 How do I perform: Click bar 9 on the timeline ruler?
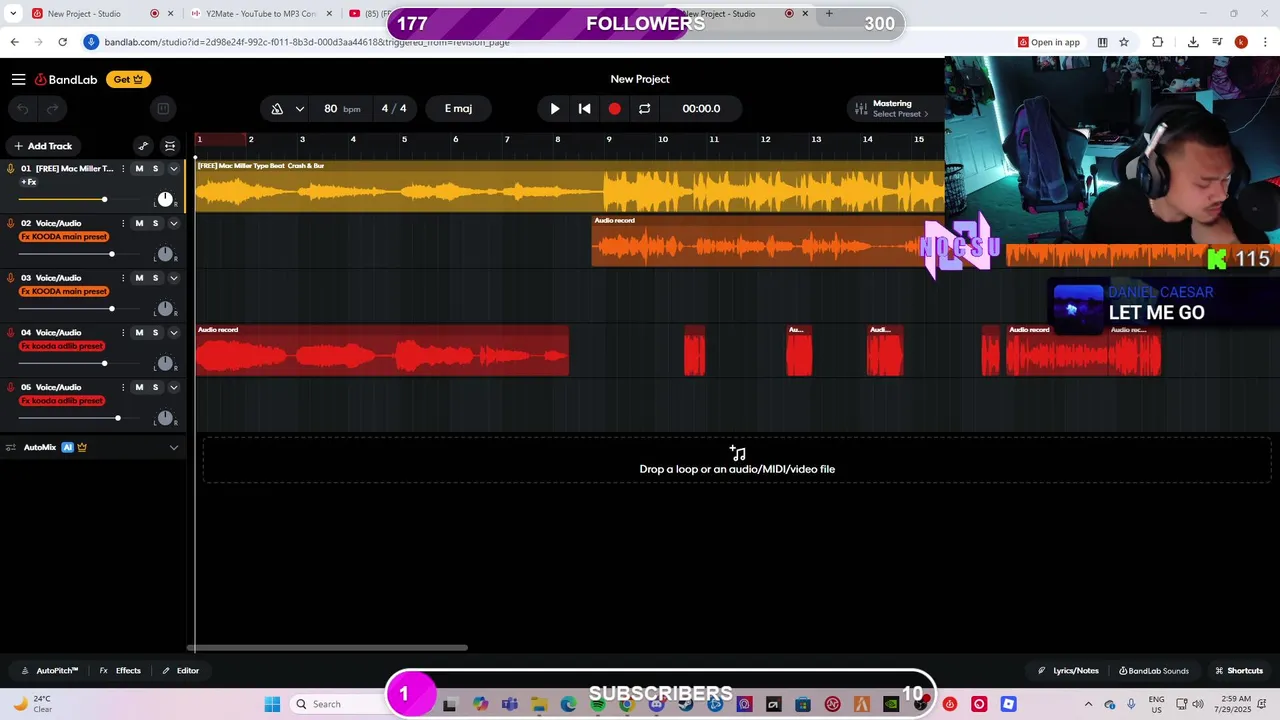(609, 139)
